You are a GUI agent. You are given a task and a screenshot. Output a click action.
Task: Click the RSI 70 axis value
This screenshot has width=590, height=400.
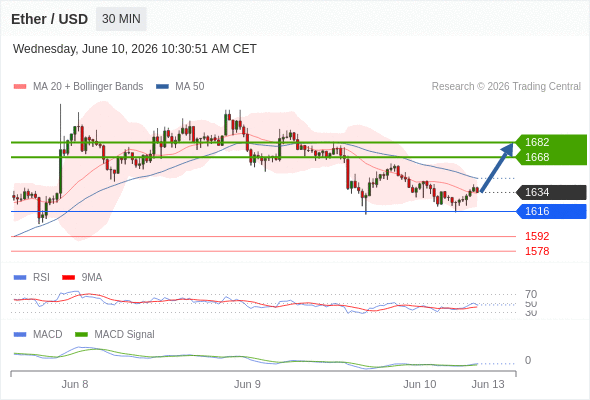click(x=531, y=294)
